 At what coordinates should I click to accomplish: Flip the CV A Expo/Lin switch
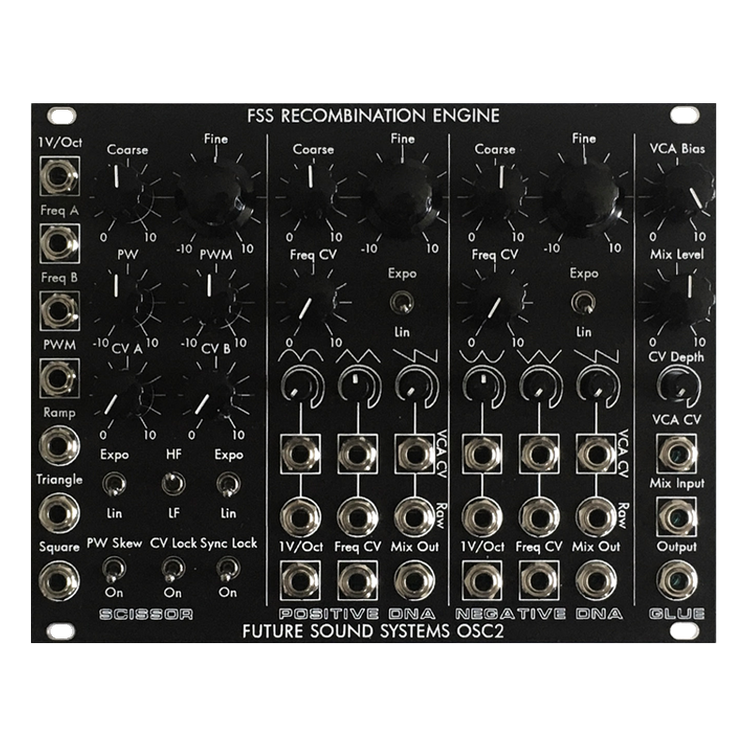click(x=114, y=484)
